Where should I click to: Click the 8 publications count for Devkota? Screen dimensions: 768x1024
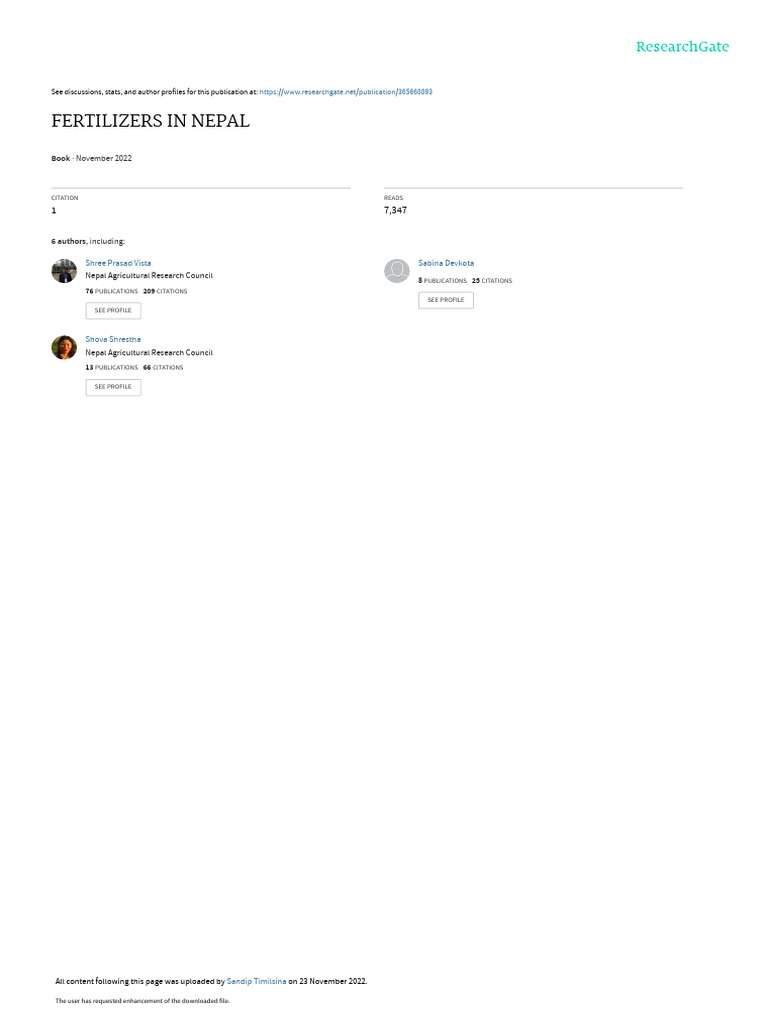coord(443,281)
